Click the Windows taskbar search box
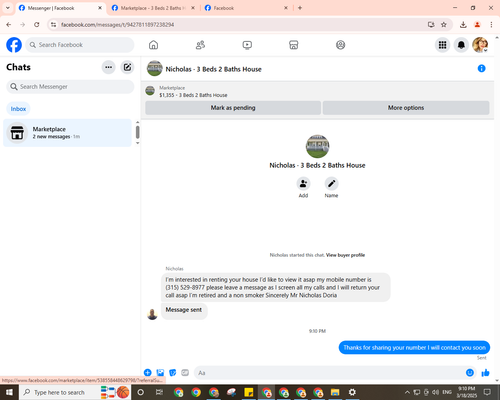The width and height of the screenshot is (500, 400). click(x=75, y=392)
